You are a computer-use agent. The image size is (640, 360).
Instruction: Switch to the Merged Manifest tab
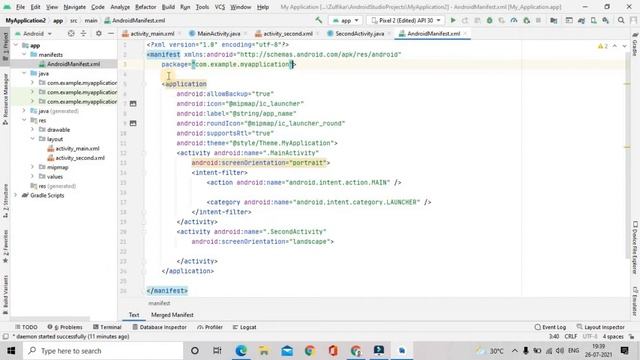[x=172, y=315]
